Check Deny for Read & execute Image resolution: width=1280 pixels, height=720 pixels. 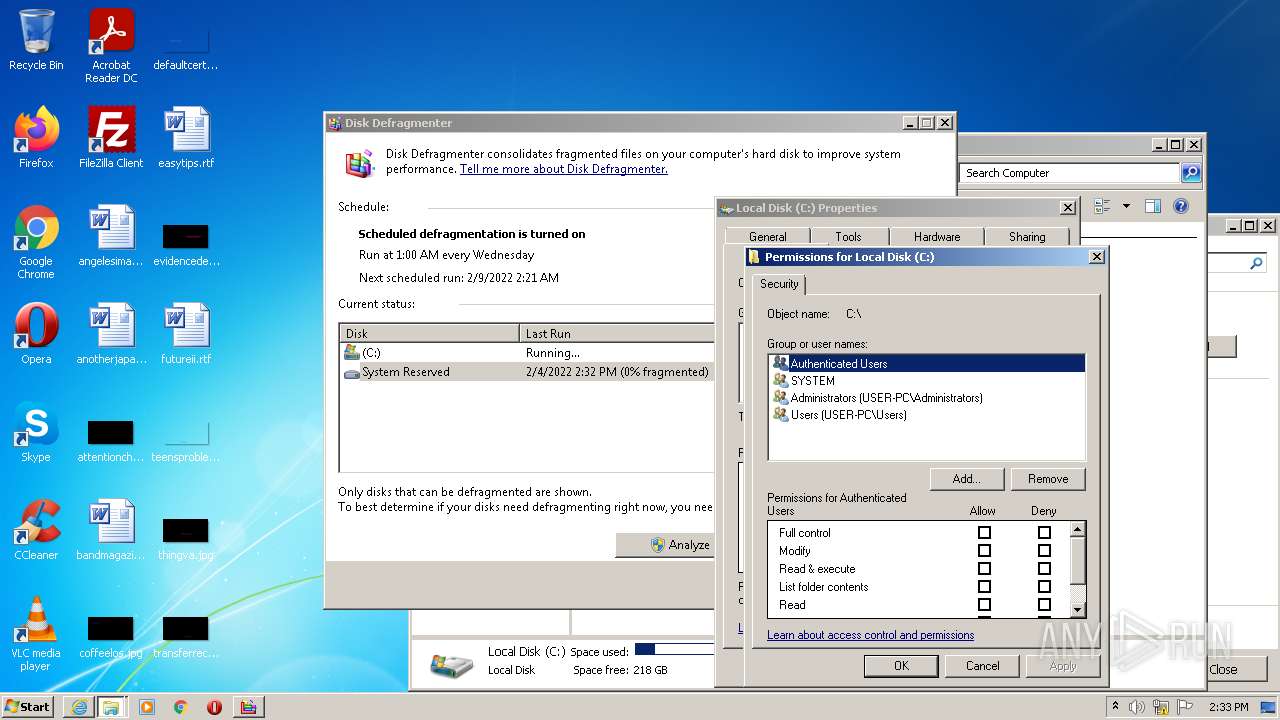(1044, 569)
